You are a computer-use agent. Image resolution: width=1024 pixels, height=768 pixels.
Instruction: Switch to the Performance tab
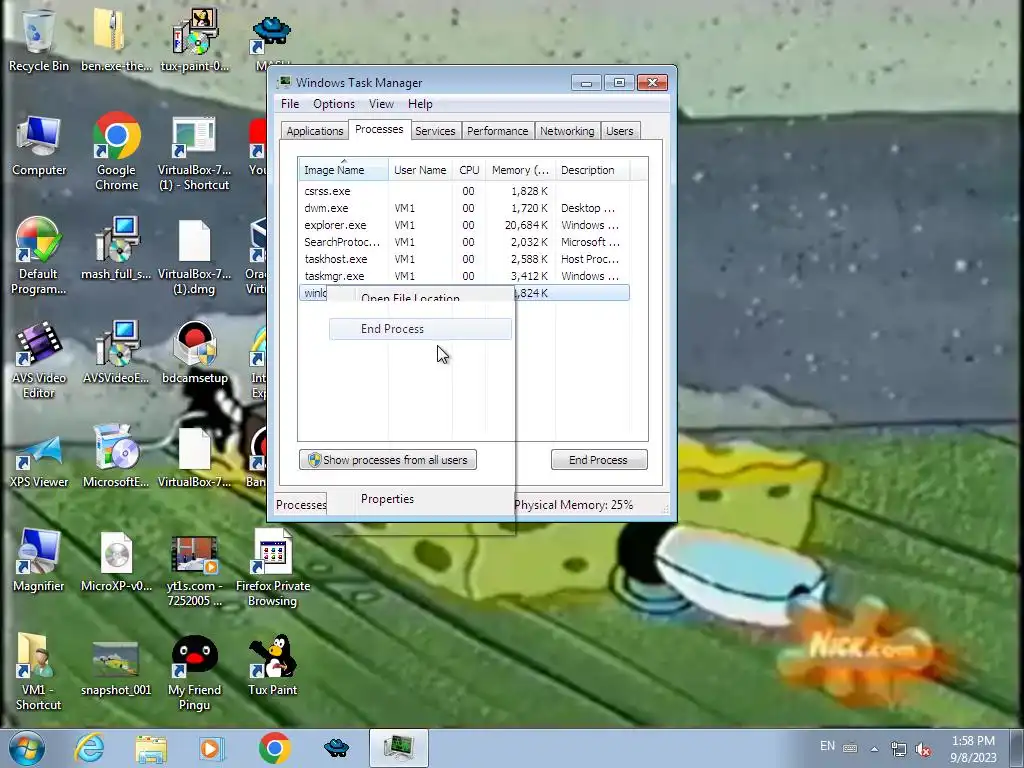point(498,131)
